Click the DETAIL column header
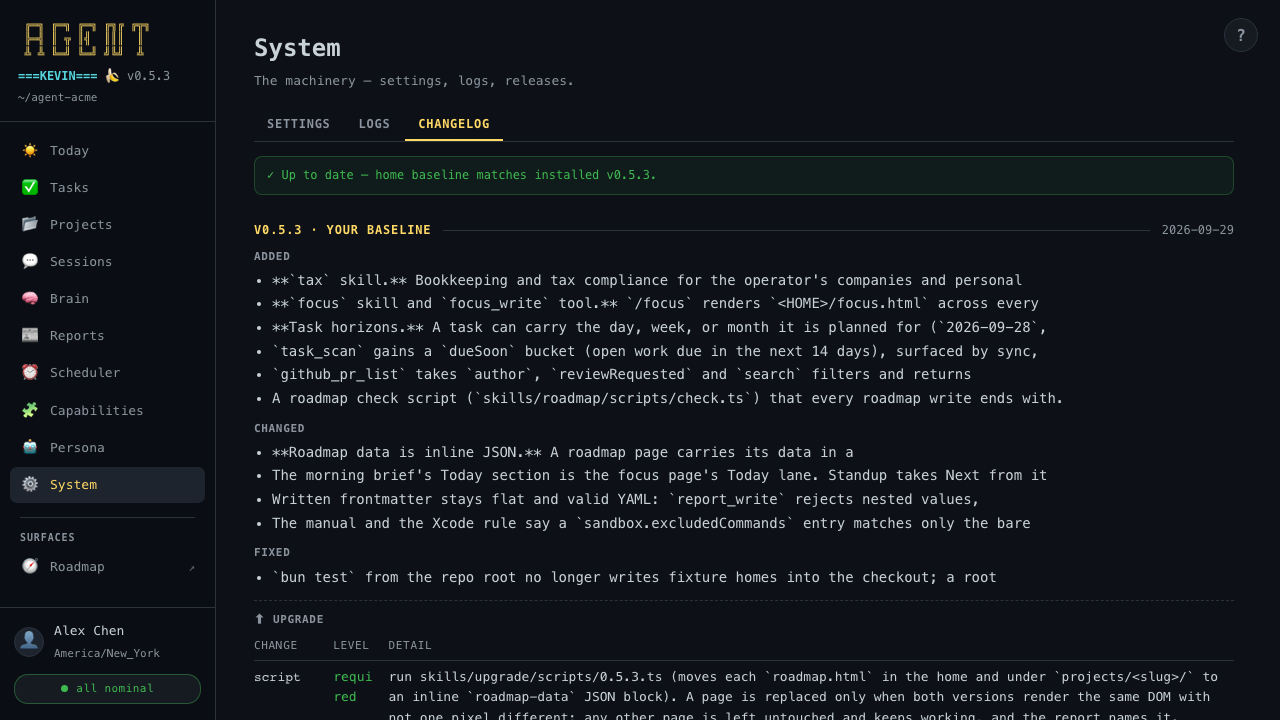The image size is (1280, 720). 410,645
